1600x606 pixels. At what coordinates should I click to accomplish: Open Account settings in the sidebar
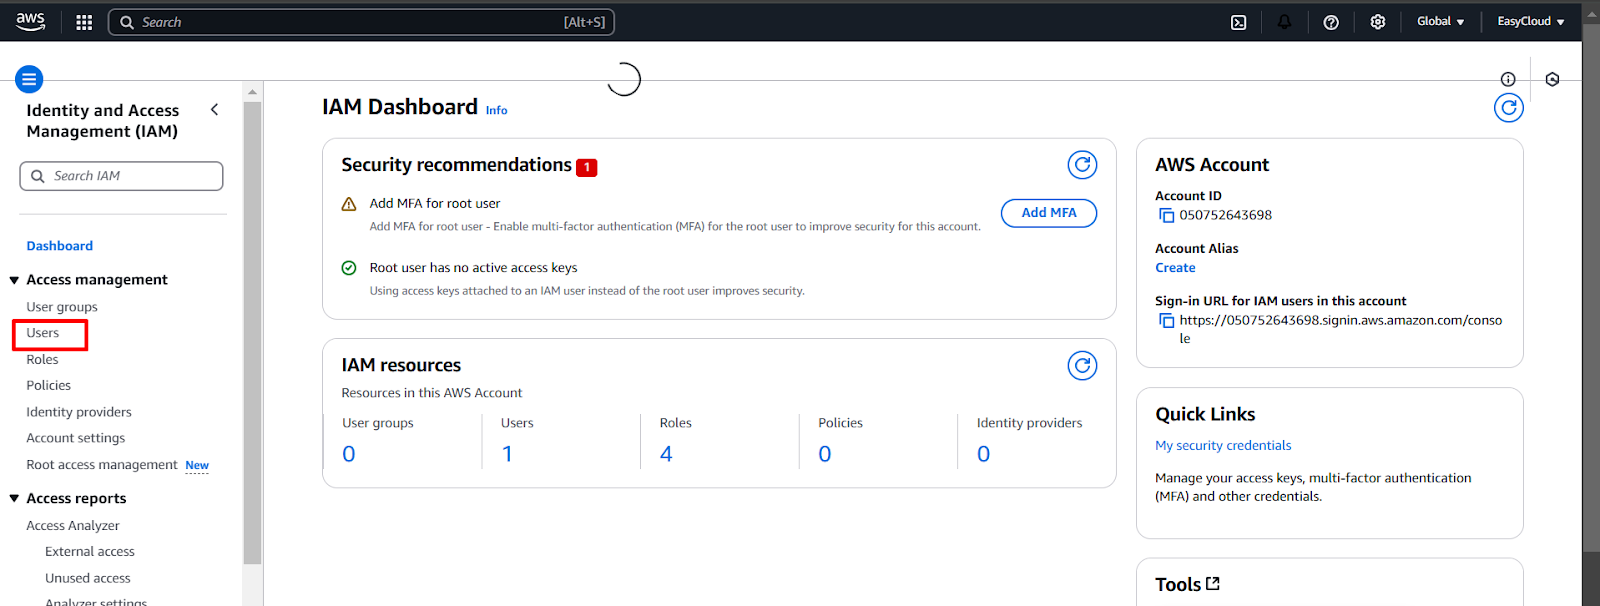76,438
